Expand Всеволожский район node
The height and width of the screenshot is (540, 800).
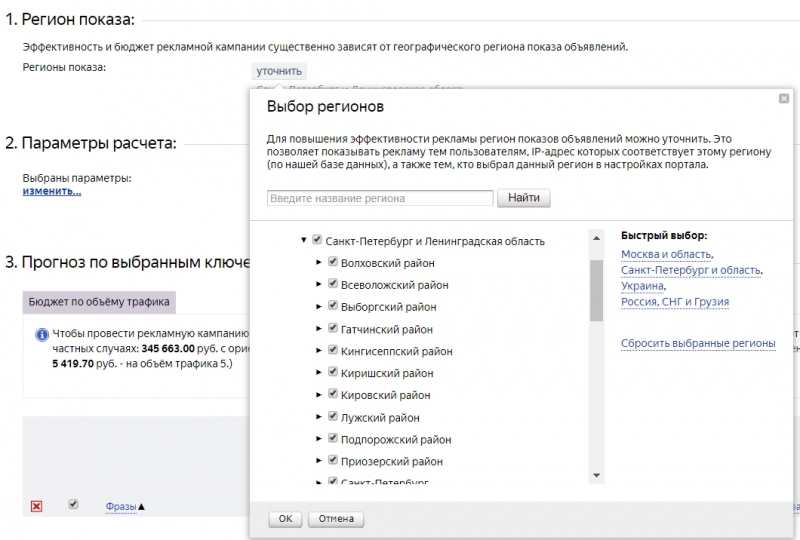point(319,284)
